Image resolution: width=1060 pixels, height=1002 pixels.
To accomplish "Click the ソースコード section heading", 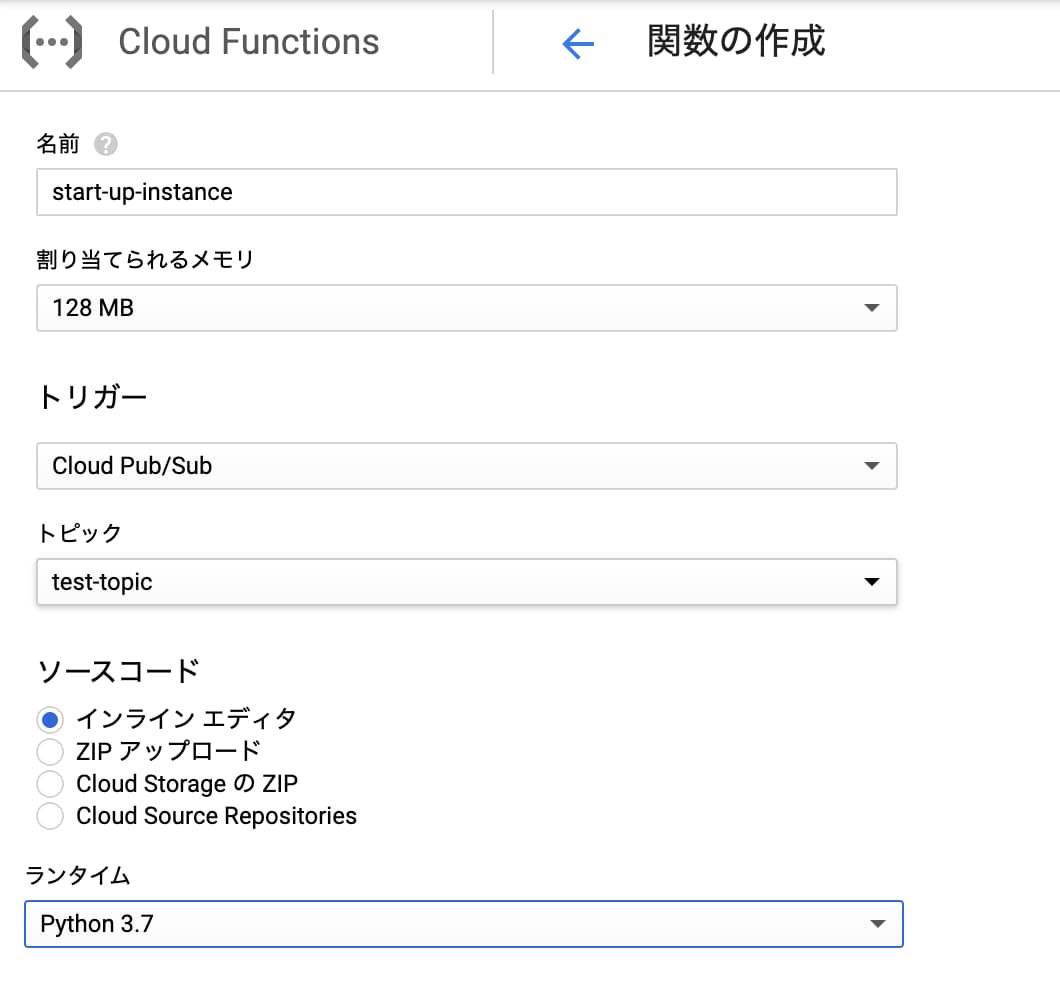I will pos(118,671).
